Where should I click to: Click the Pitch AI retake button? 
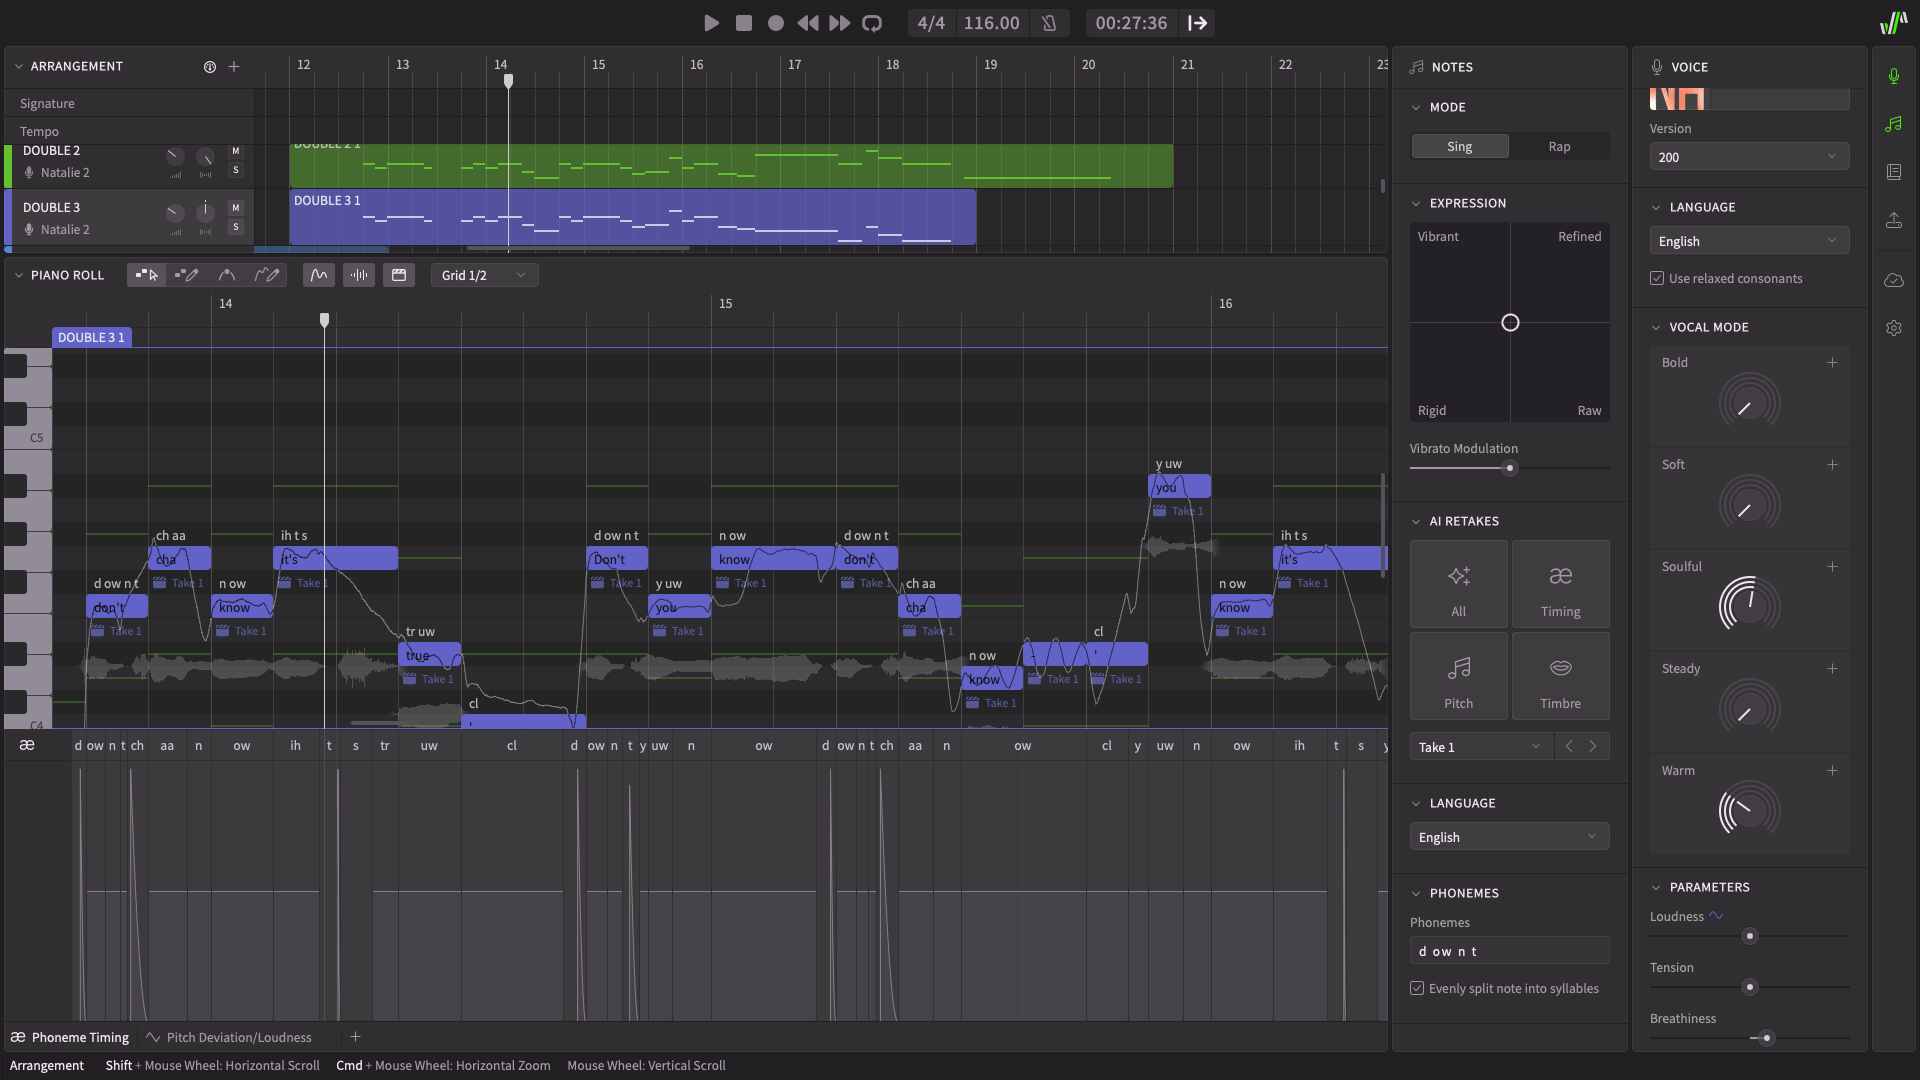[x=1458, y=675]
